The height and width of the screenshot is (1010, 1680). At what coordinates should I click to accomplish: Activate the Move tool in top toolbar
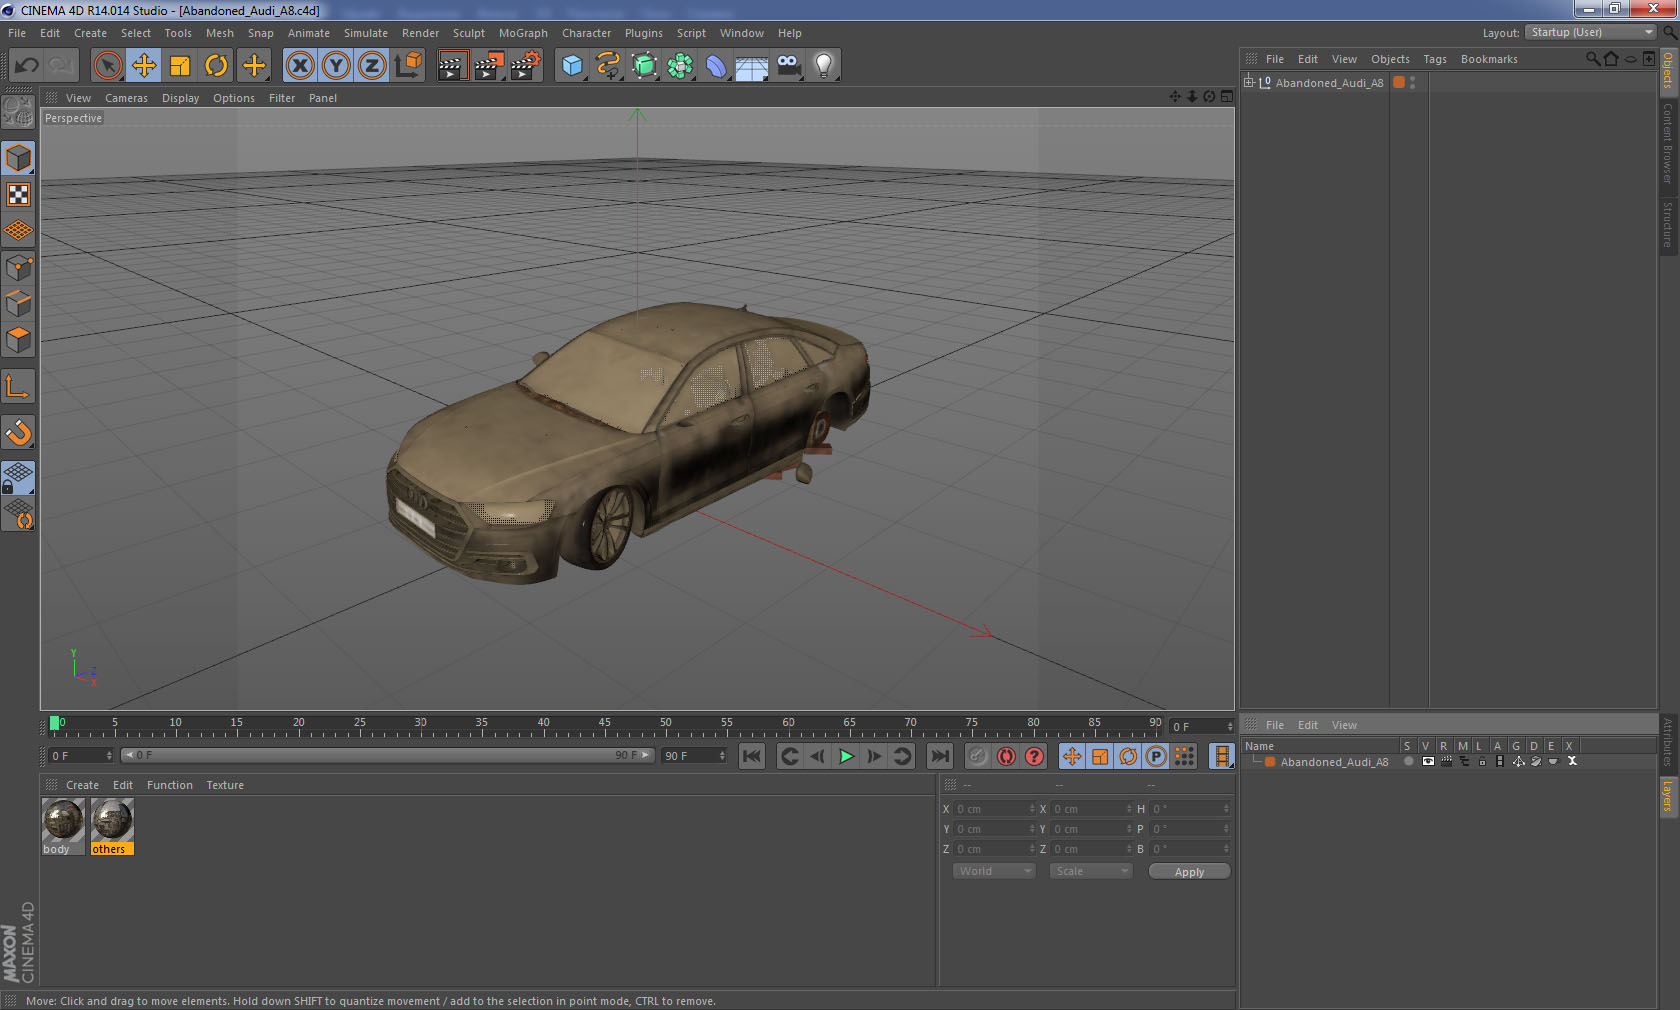click(x=144, y=66)
